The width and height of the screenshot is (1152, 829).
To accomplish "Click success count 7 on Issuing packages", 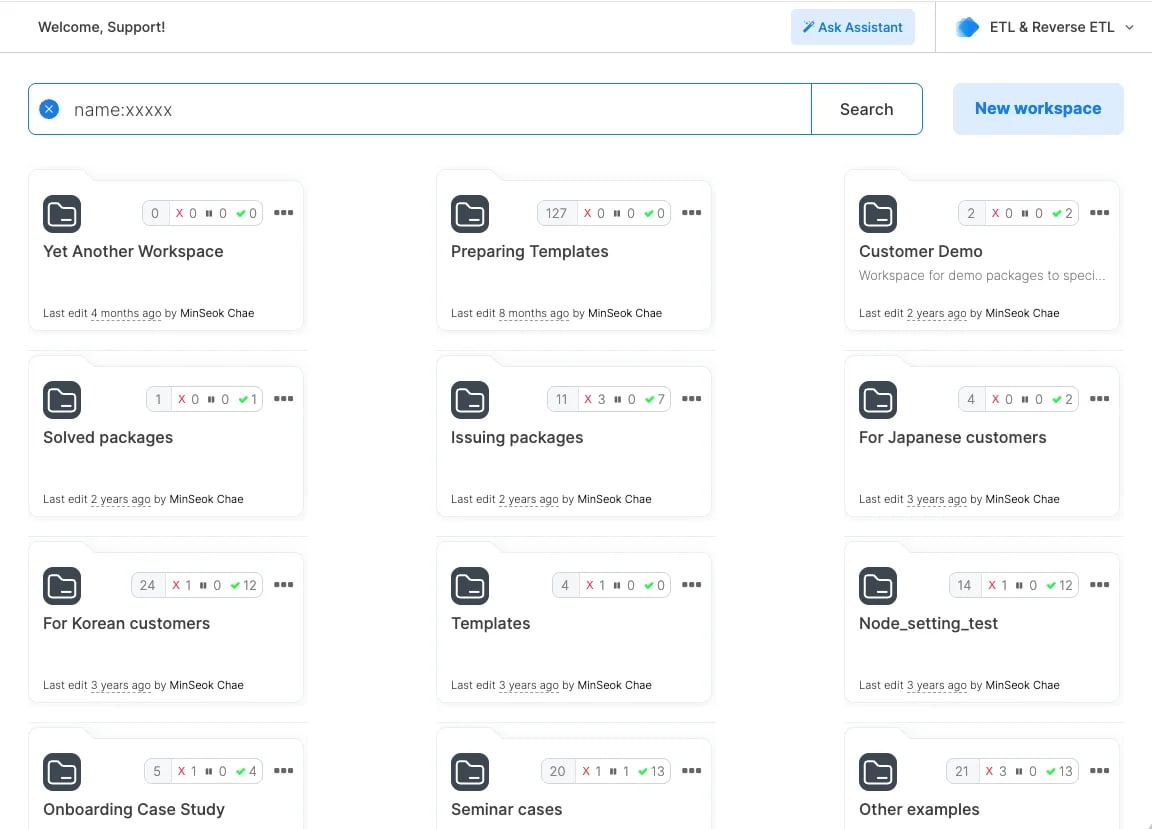I will (x=655, y=399).
